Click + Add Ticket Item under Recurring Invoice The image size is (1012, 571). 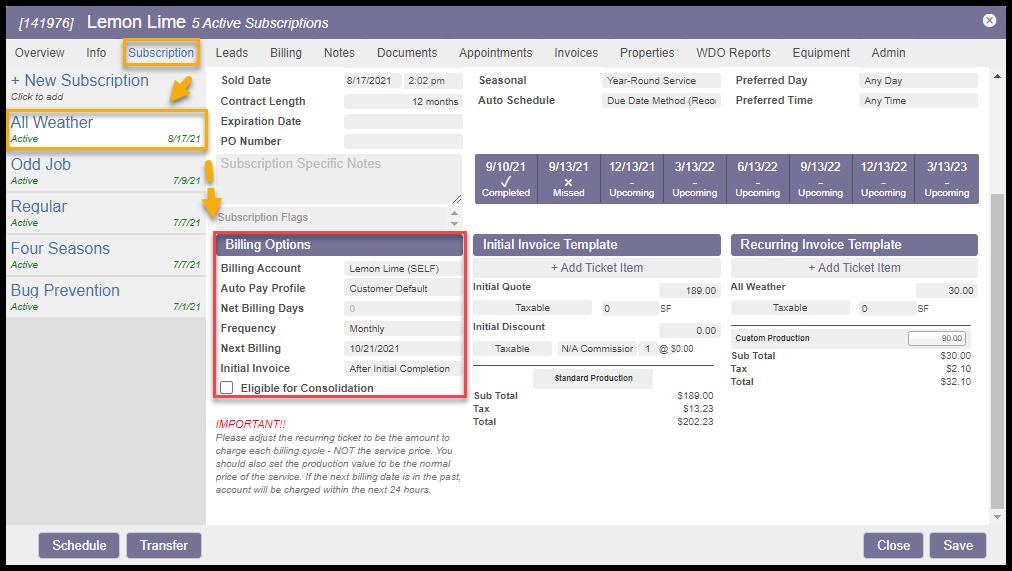click(854, 268)
